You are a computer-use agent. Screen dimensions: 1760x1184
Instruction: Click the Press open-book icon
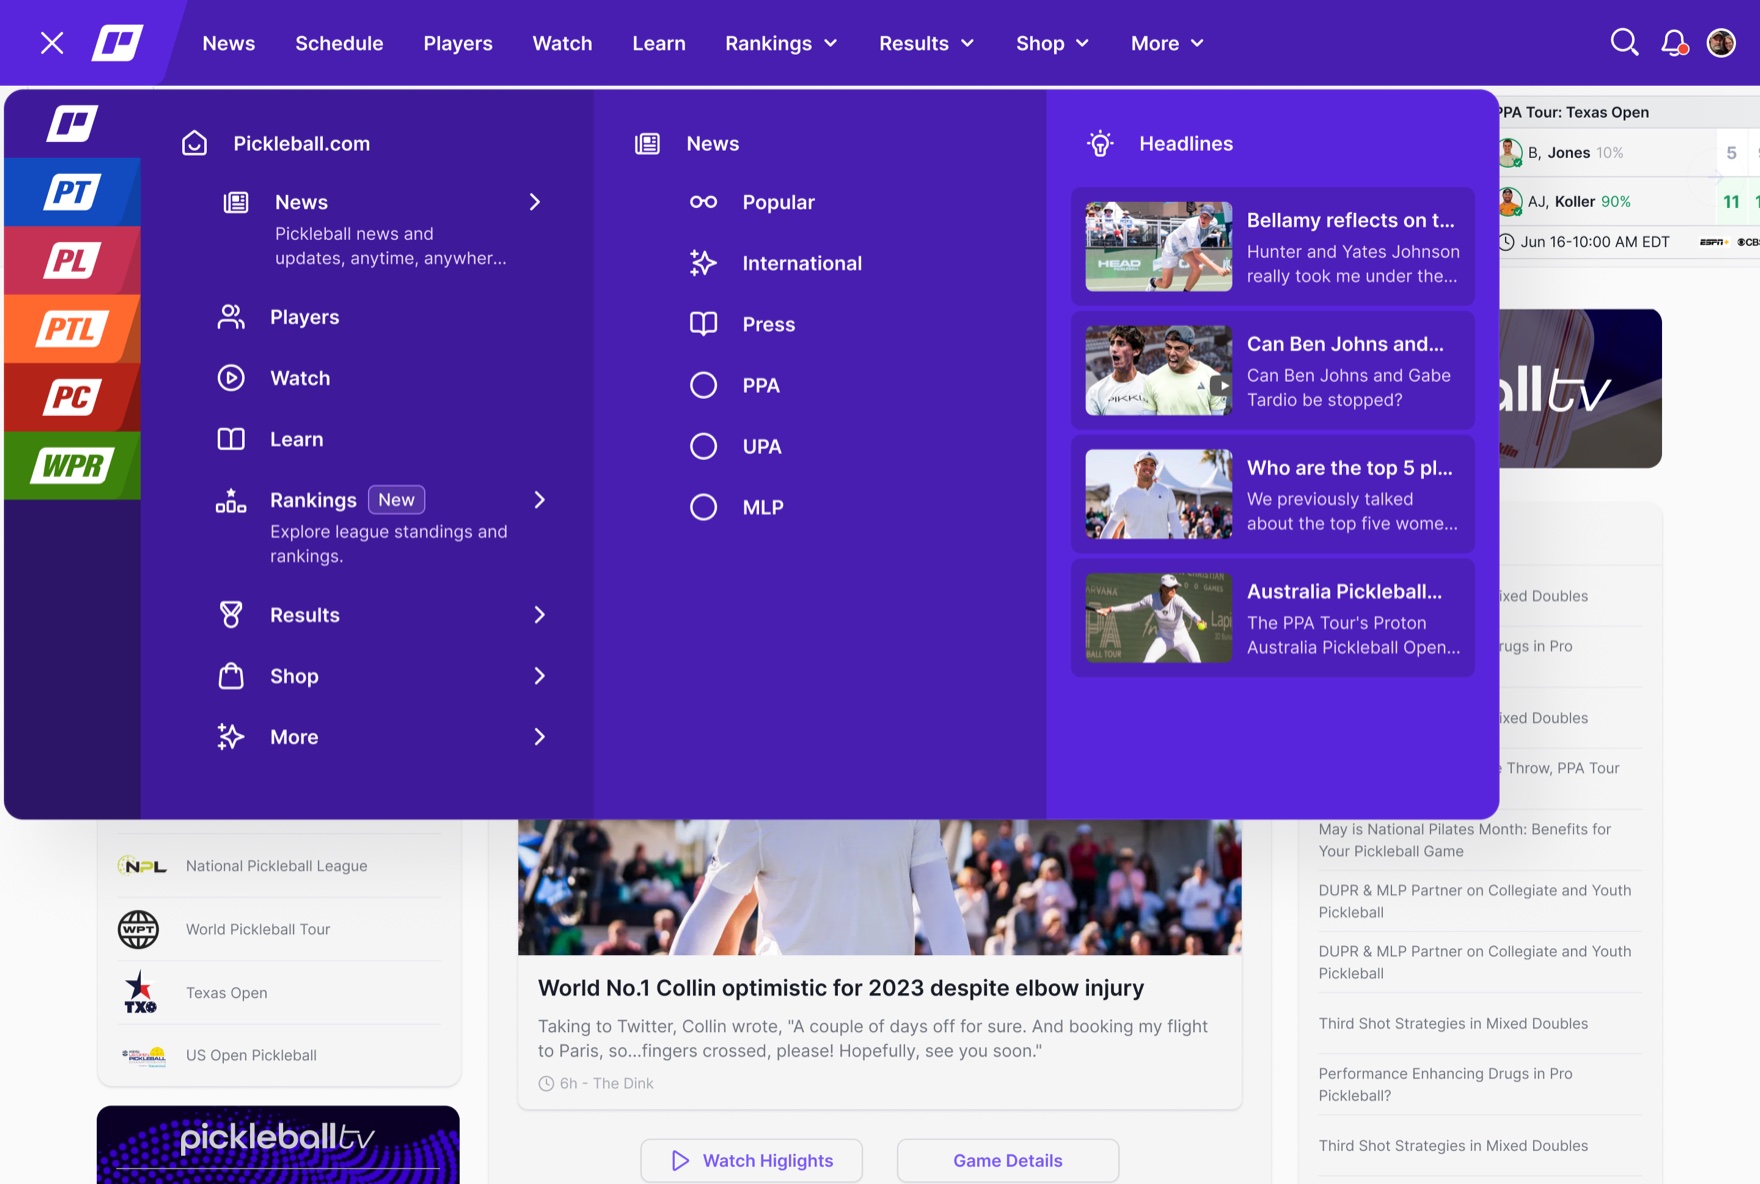pos(704,324)
